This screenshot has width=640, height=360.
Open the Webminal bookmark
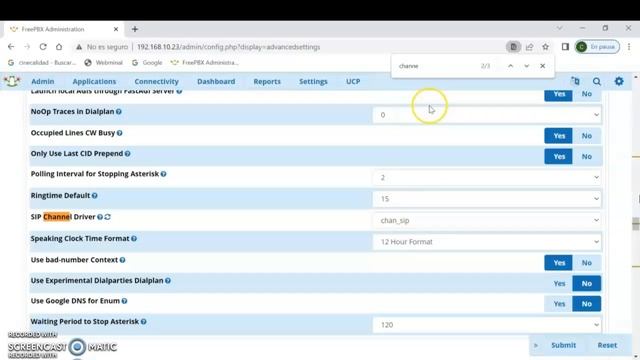[103, 62]
